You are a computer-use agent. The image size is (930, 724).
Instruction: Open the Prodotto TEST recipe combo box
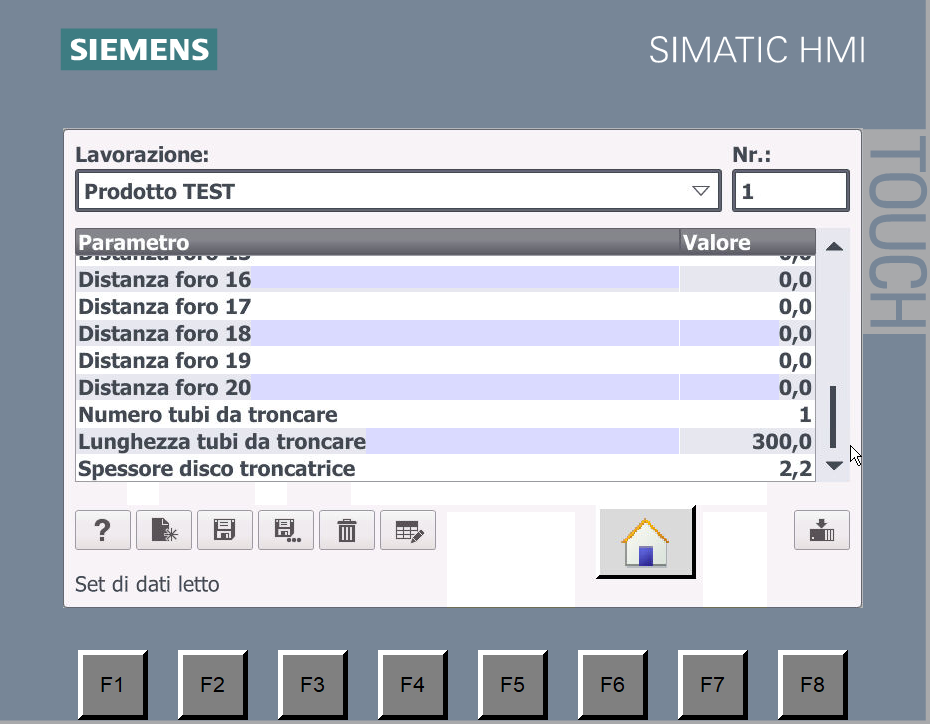pyautogui.click(x=399, y=191)
